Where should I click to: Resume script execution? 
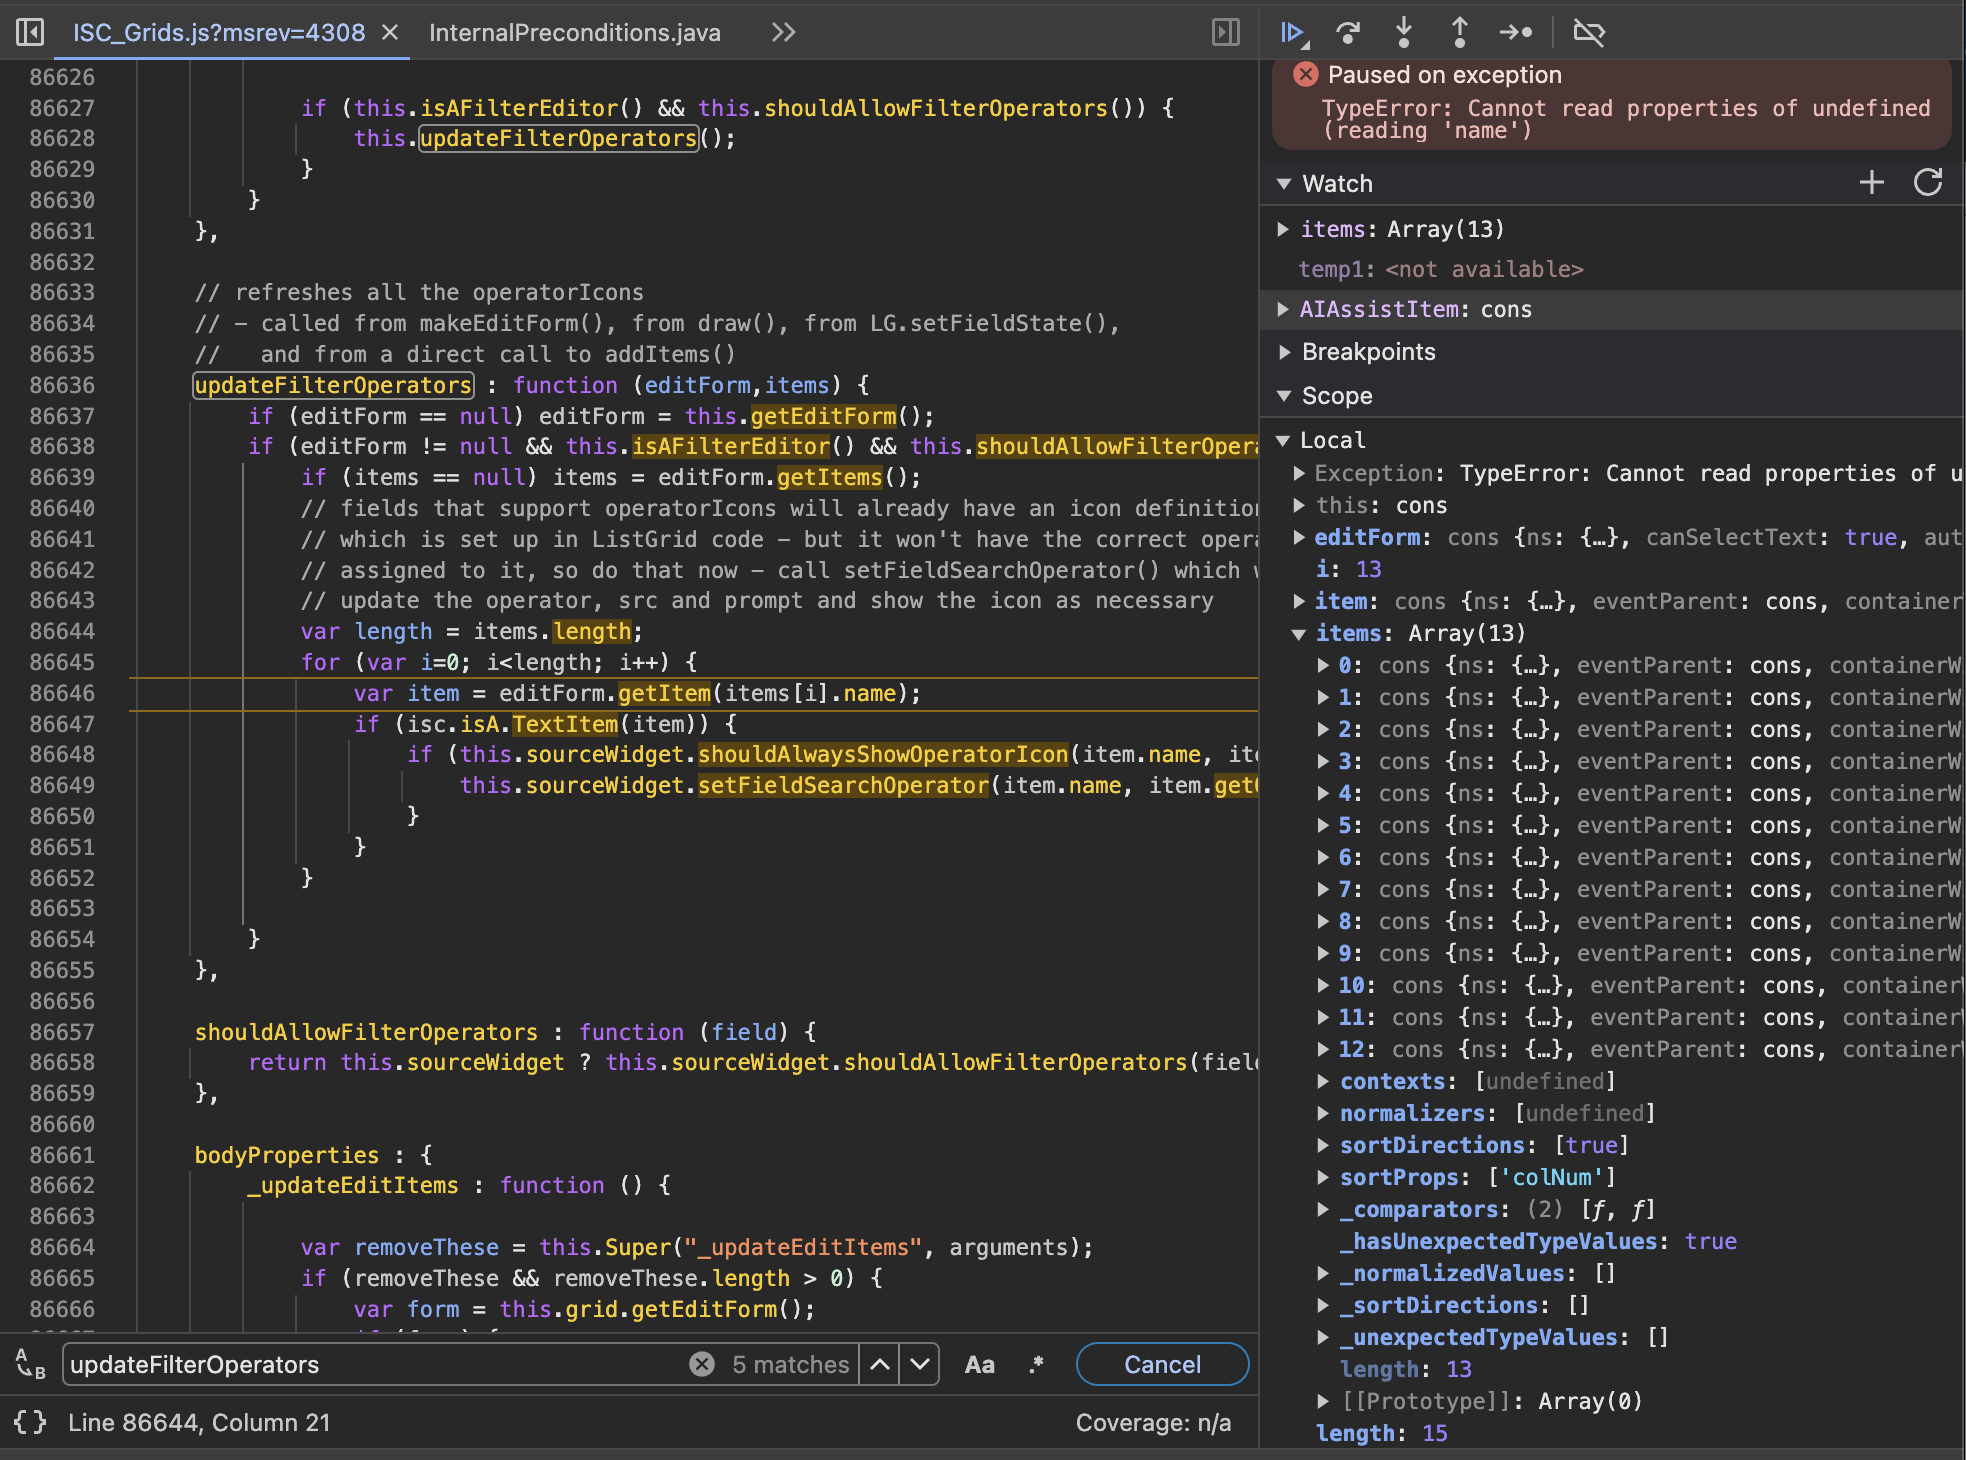(x=1291, y=33)
